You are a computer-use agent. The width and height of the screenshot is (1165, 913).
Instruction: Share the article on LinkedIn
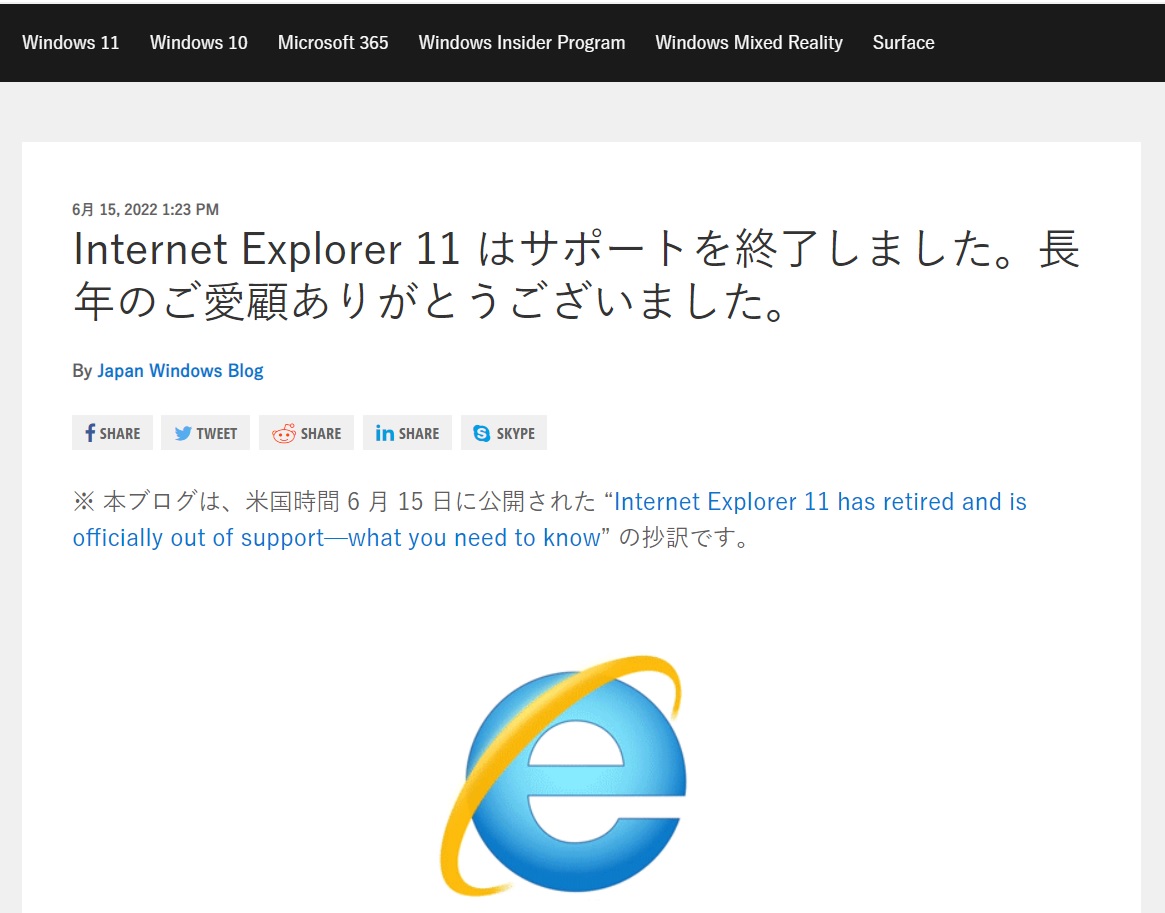pos(407,432)
